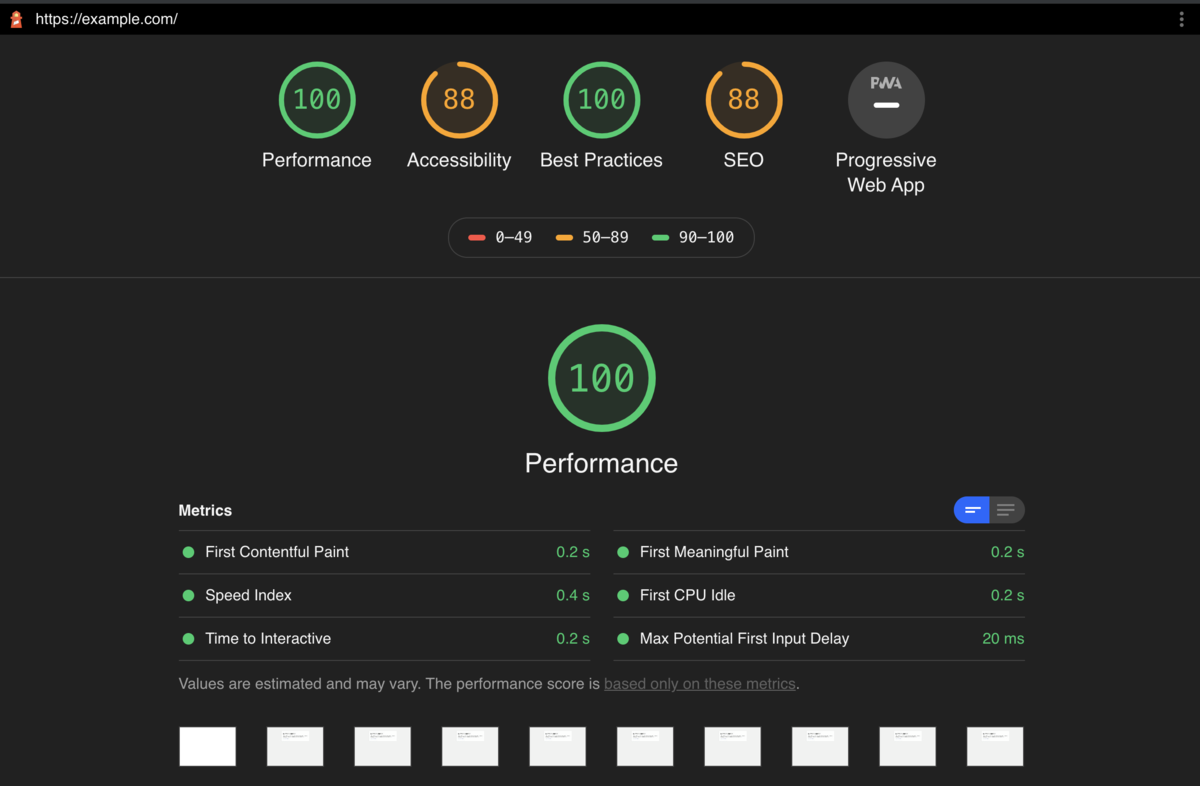
Task: Click the Lighthouse logo icon
Action: click(x=15, y=19)
